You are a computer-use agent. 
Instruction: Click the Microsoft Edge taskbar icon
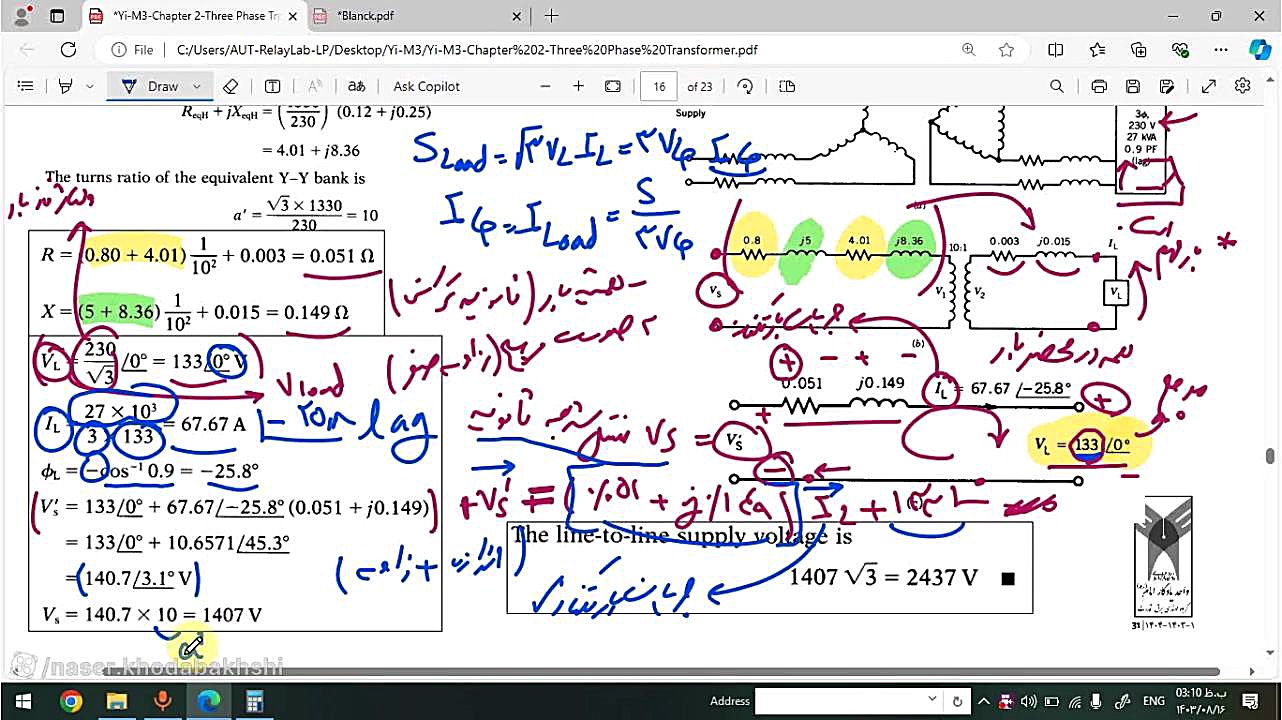[208, 701]
